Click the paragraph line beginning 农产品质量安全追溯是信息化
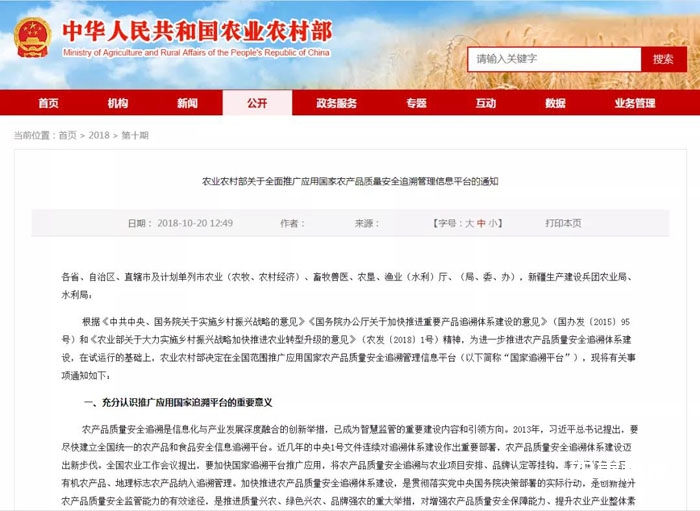This screenshot has height=511, width=700. tap(360, 429)
